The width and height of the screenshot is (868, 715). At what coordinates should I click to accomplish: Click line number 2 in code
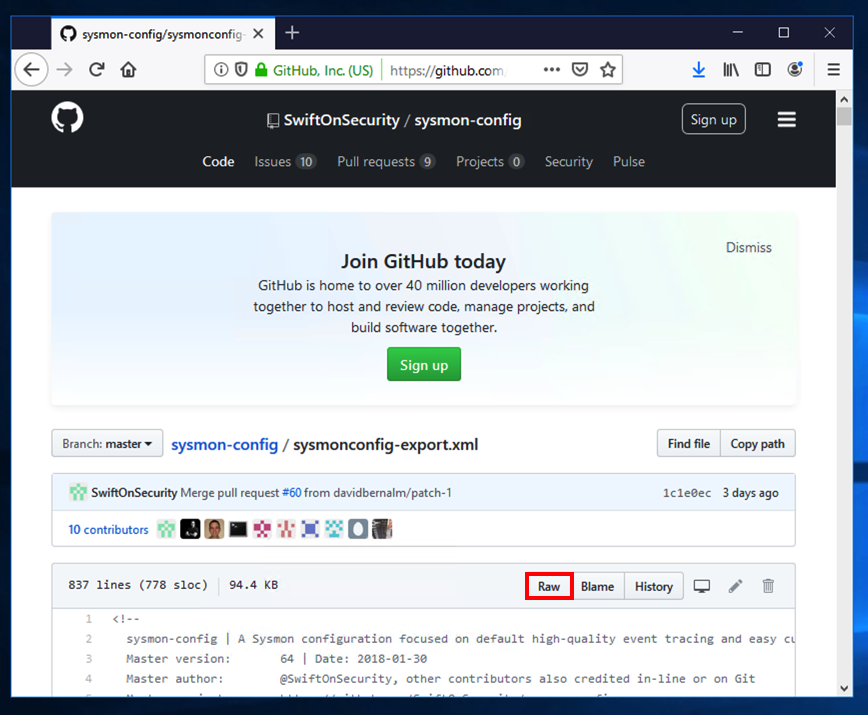[89, 639]
